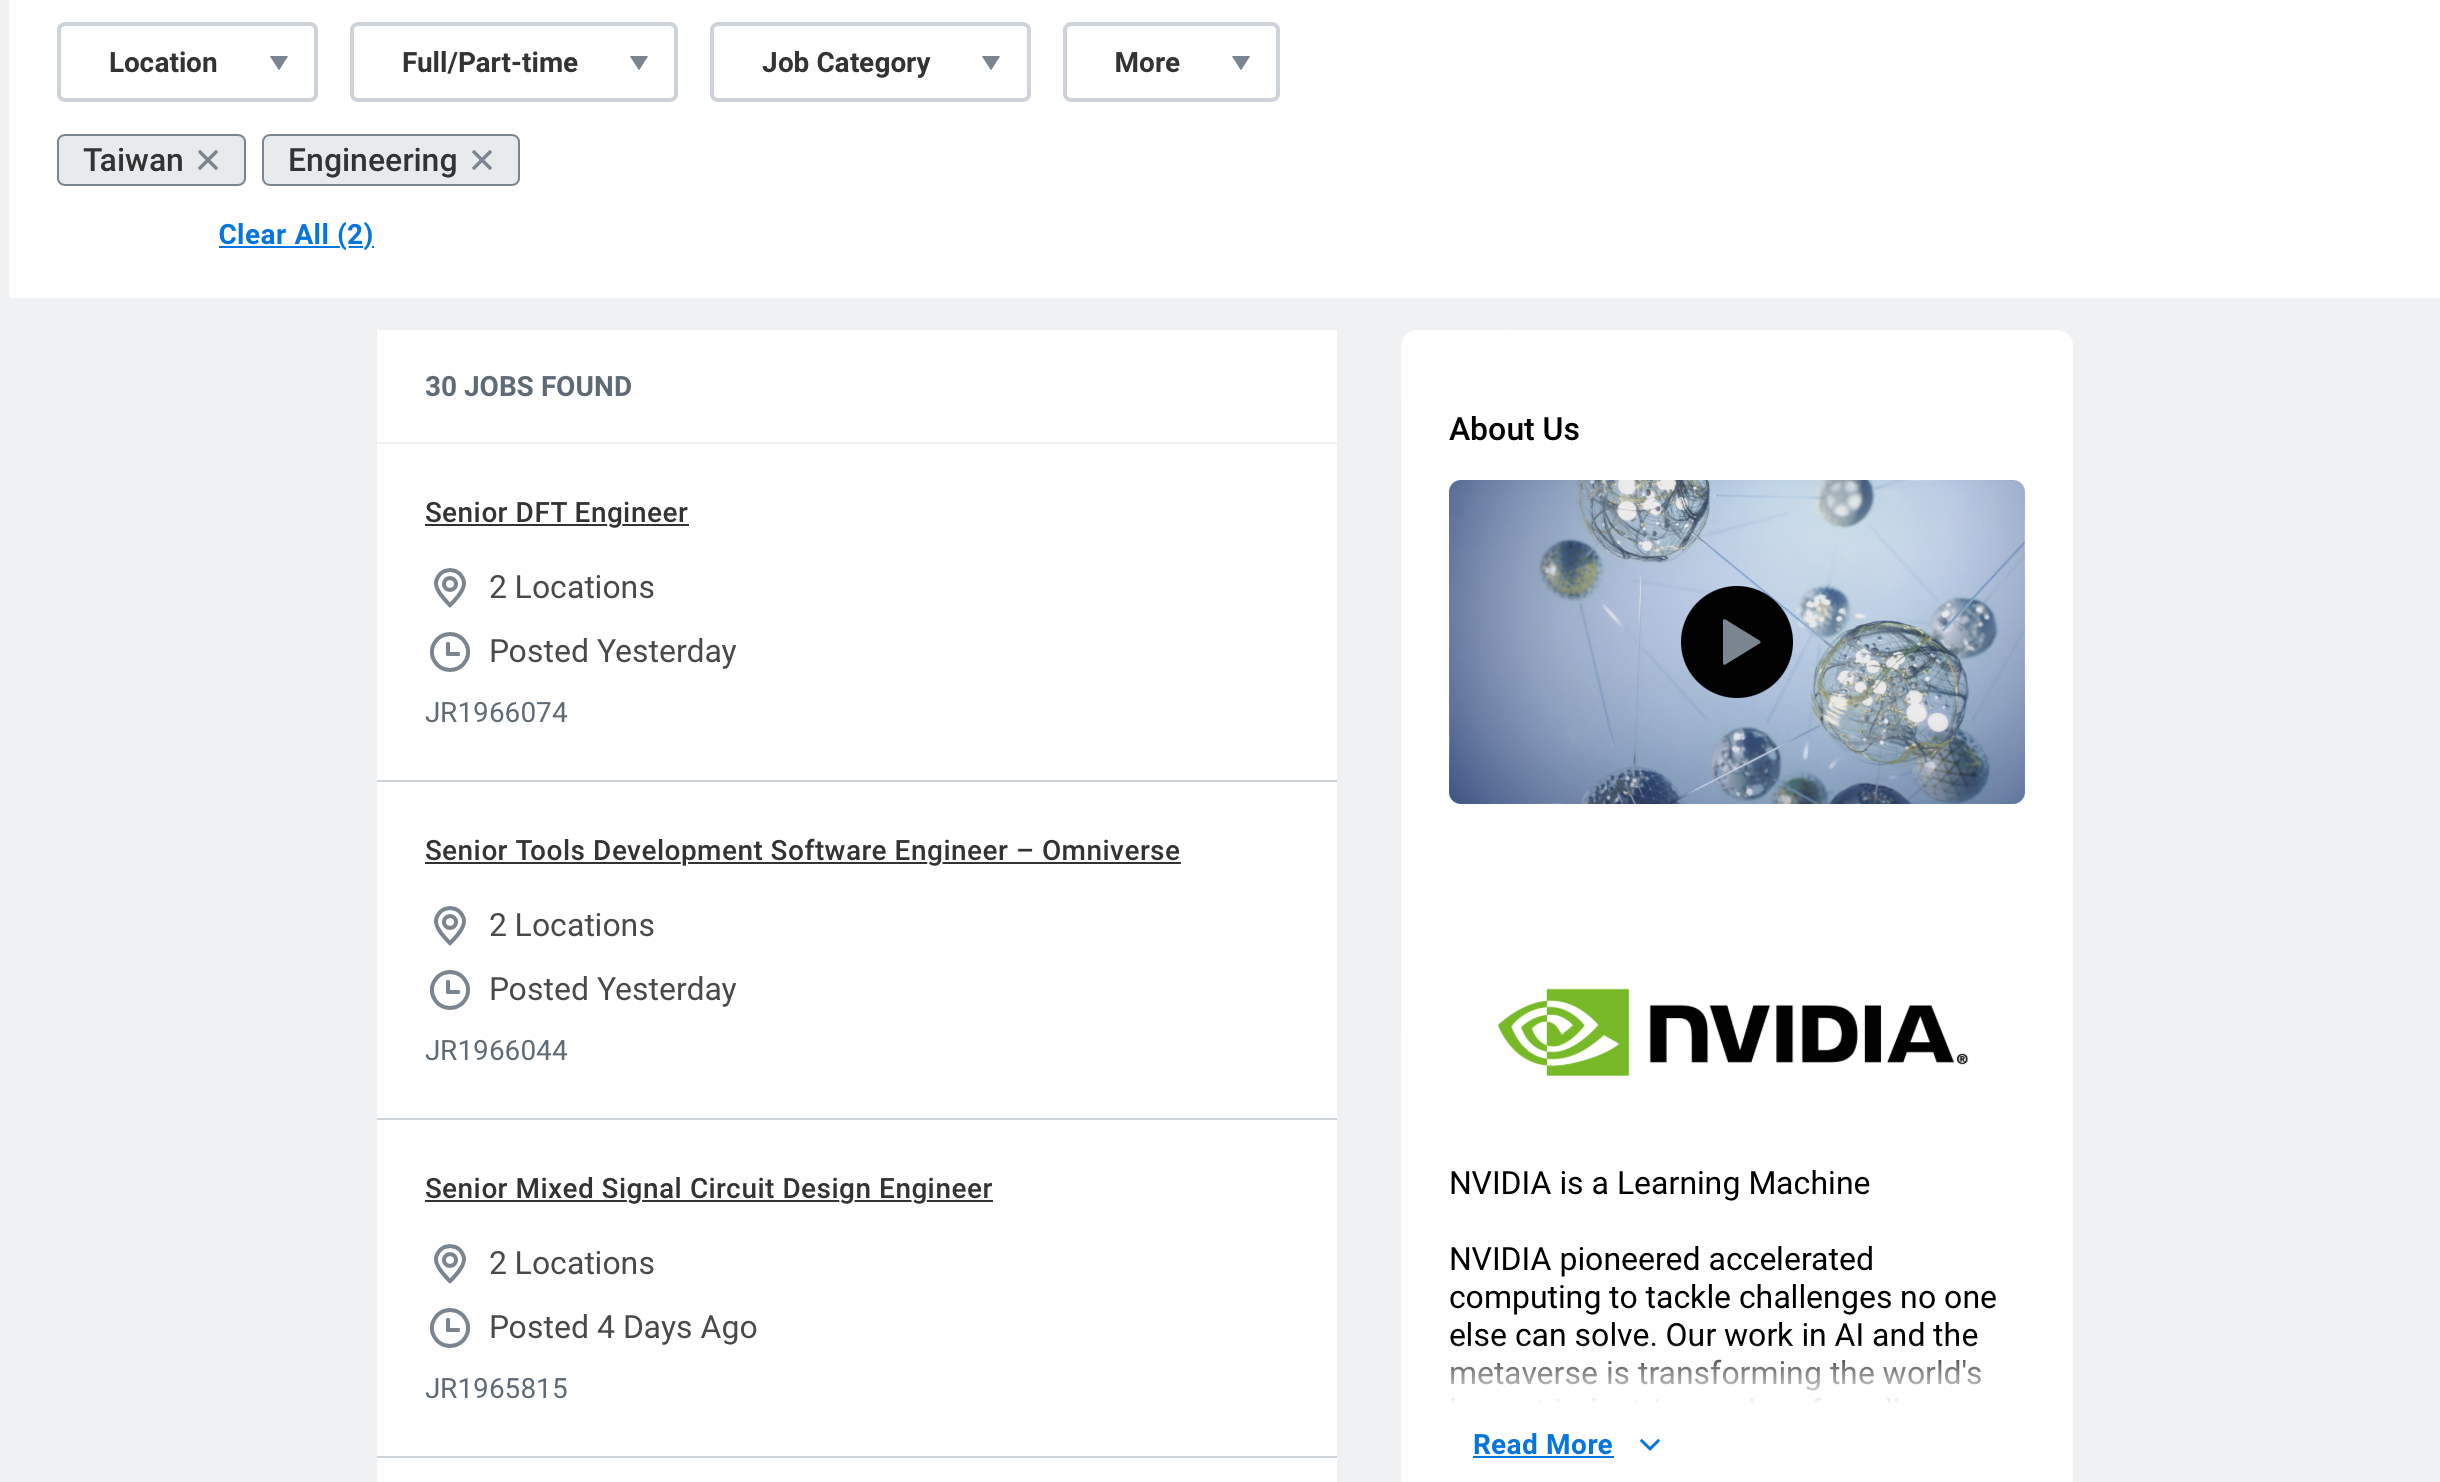Image resolution: width=2440 pixels, height=1482 pixels.
Task: Remove the Engineering filter by clicking its X
Action: [483, 159]
